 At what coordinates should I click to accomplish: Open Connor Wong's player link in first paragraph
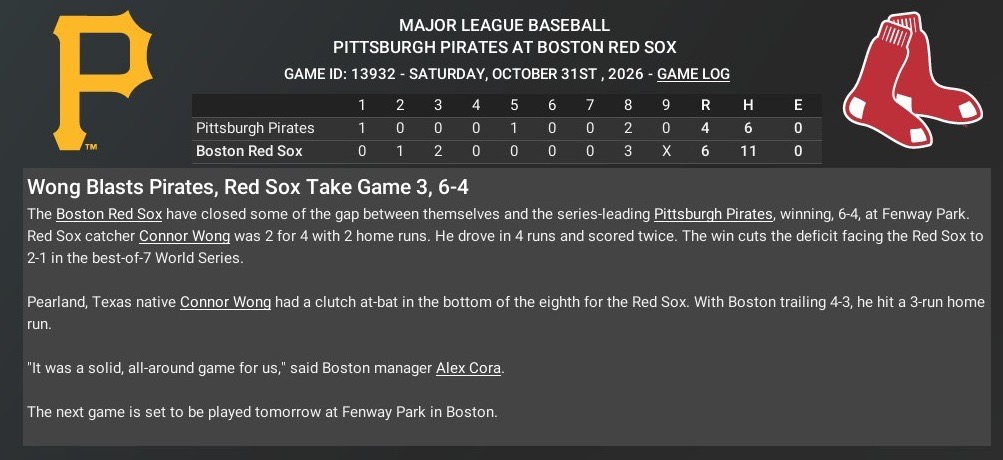(184, 236)
